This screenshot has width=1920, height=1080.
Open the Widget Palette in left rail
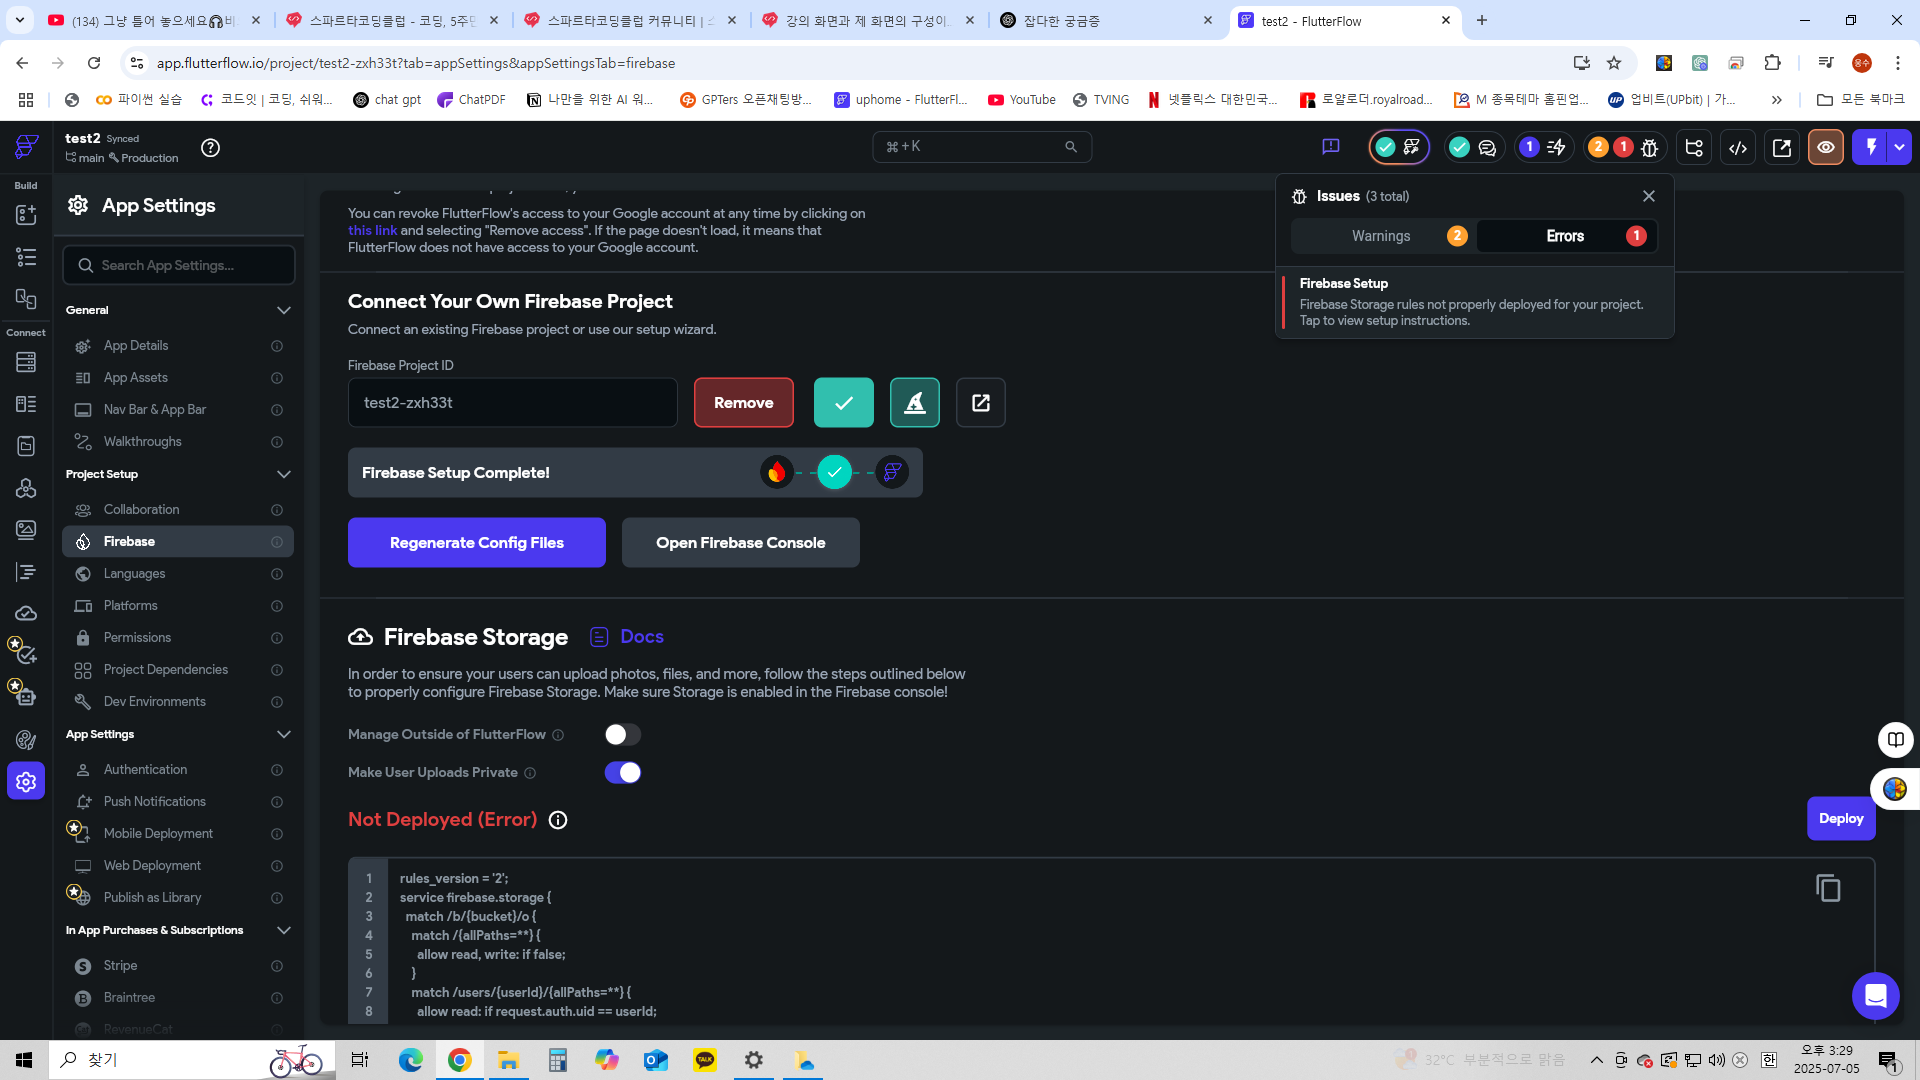[26, 215]
